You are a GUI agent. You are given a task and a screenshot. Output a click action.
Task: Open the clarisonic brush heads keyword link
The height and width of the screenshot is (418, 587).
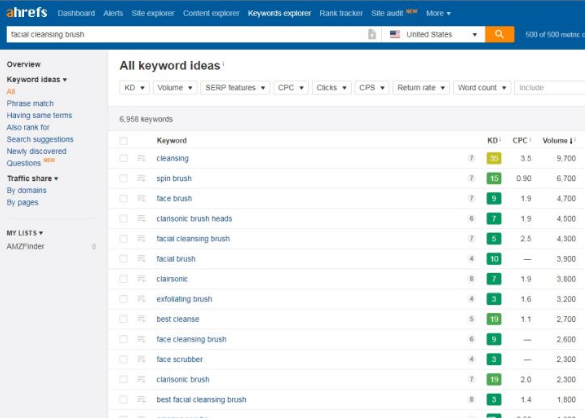click(x=194, y=219)
